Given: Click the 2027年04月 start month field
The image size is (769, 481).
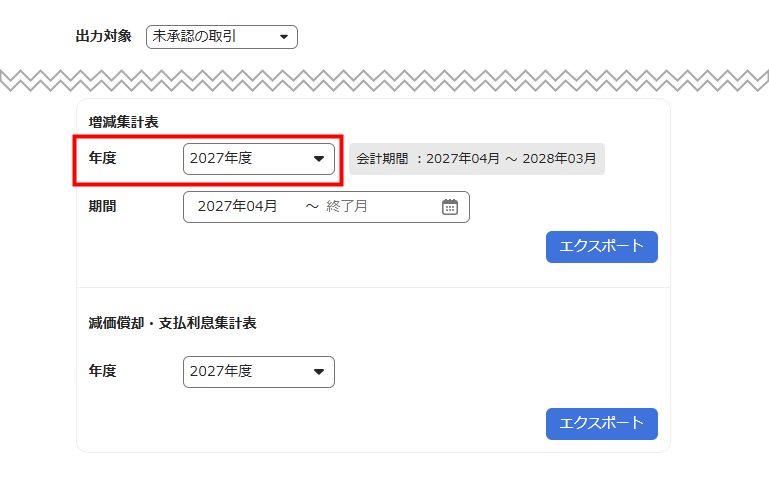Looking at the screenshot, I should pos(237,207).
